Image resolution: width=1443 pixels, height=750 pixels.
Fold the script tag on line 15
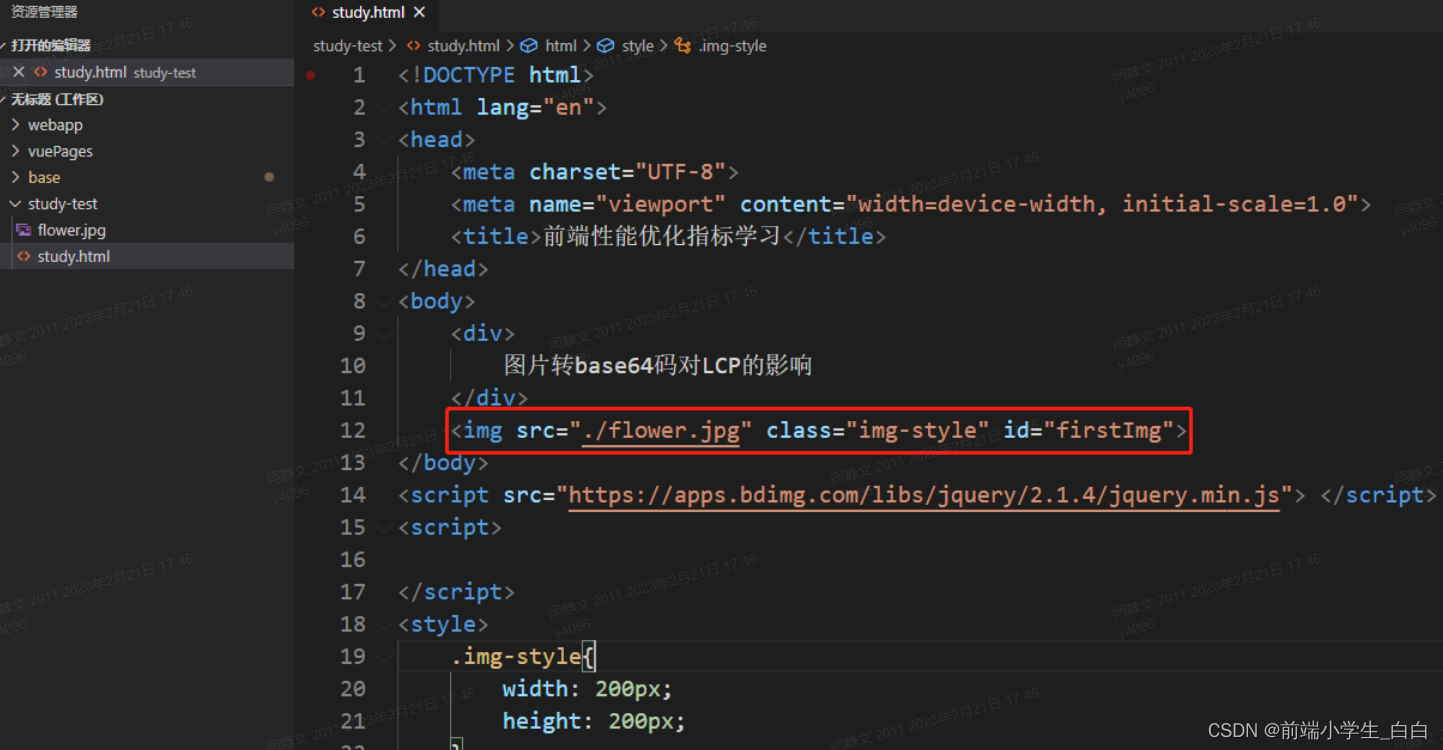tap(385, 527)
